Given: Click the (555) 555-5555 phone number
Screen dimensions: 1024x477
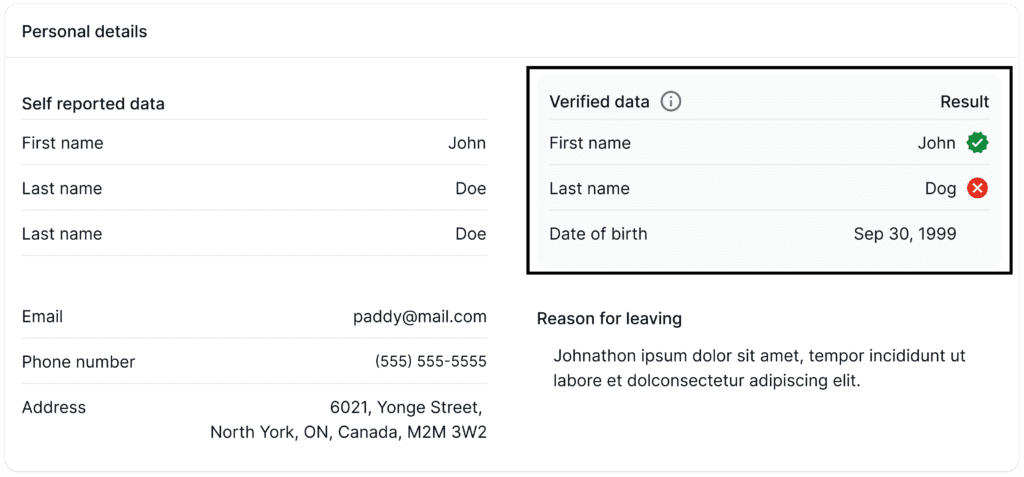Looking at the screenshot, I should (430, 361).
